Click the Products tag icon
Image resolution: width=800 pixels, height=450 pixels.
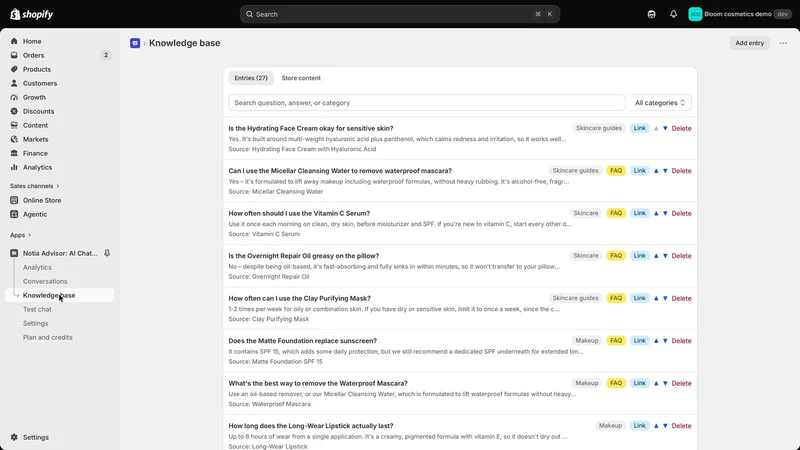click(x=14, y=69)
